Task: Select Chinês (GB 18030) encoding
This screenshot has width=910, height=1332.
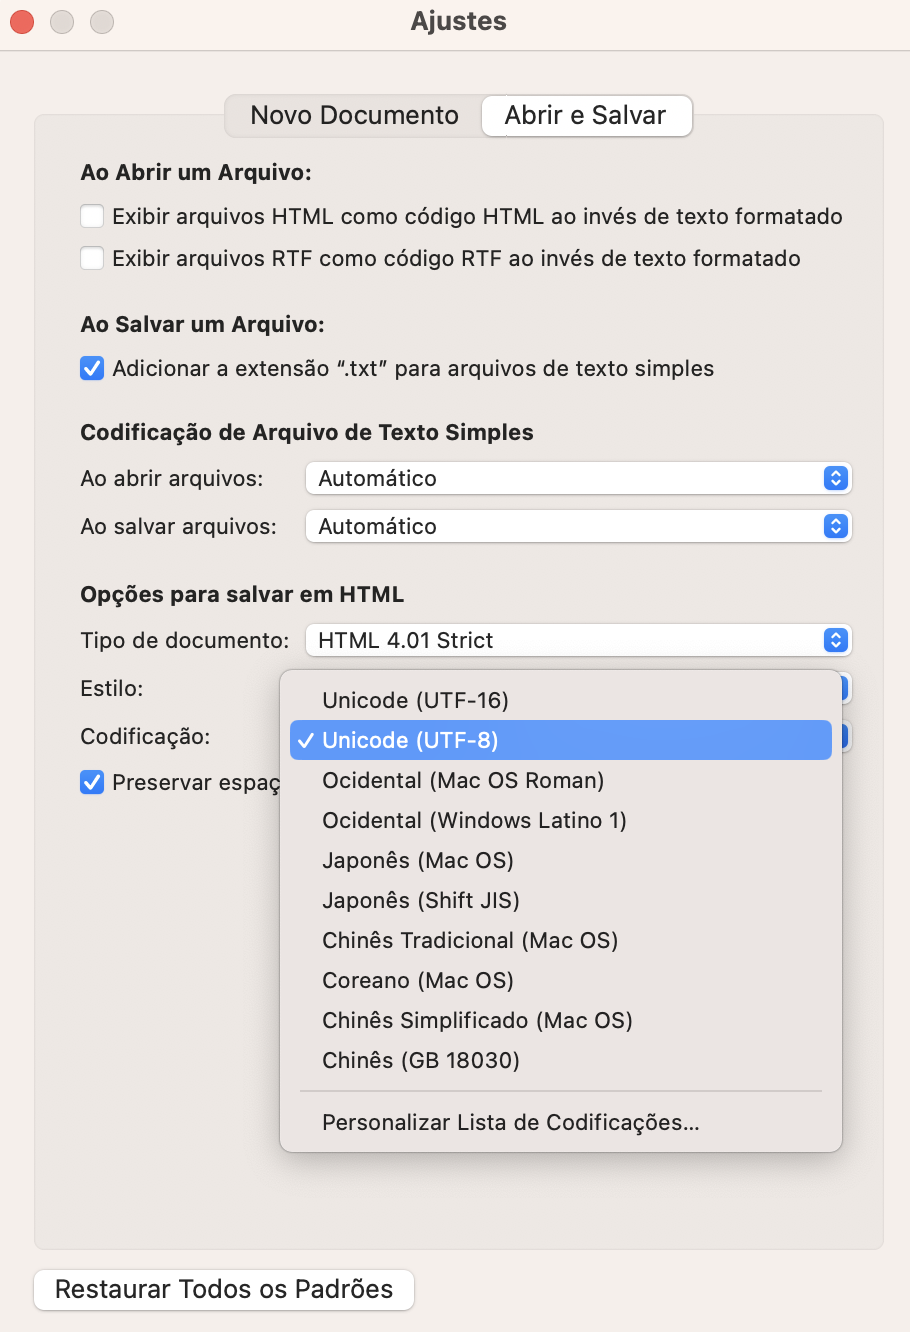Action: 421,1060
